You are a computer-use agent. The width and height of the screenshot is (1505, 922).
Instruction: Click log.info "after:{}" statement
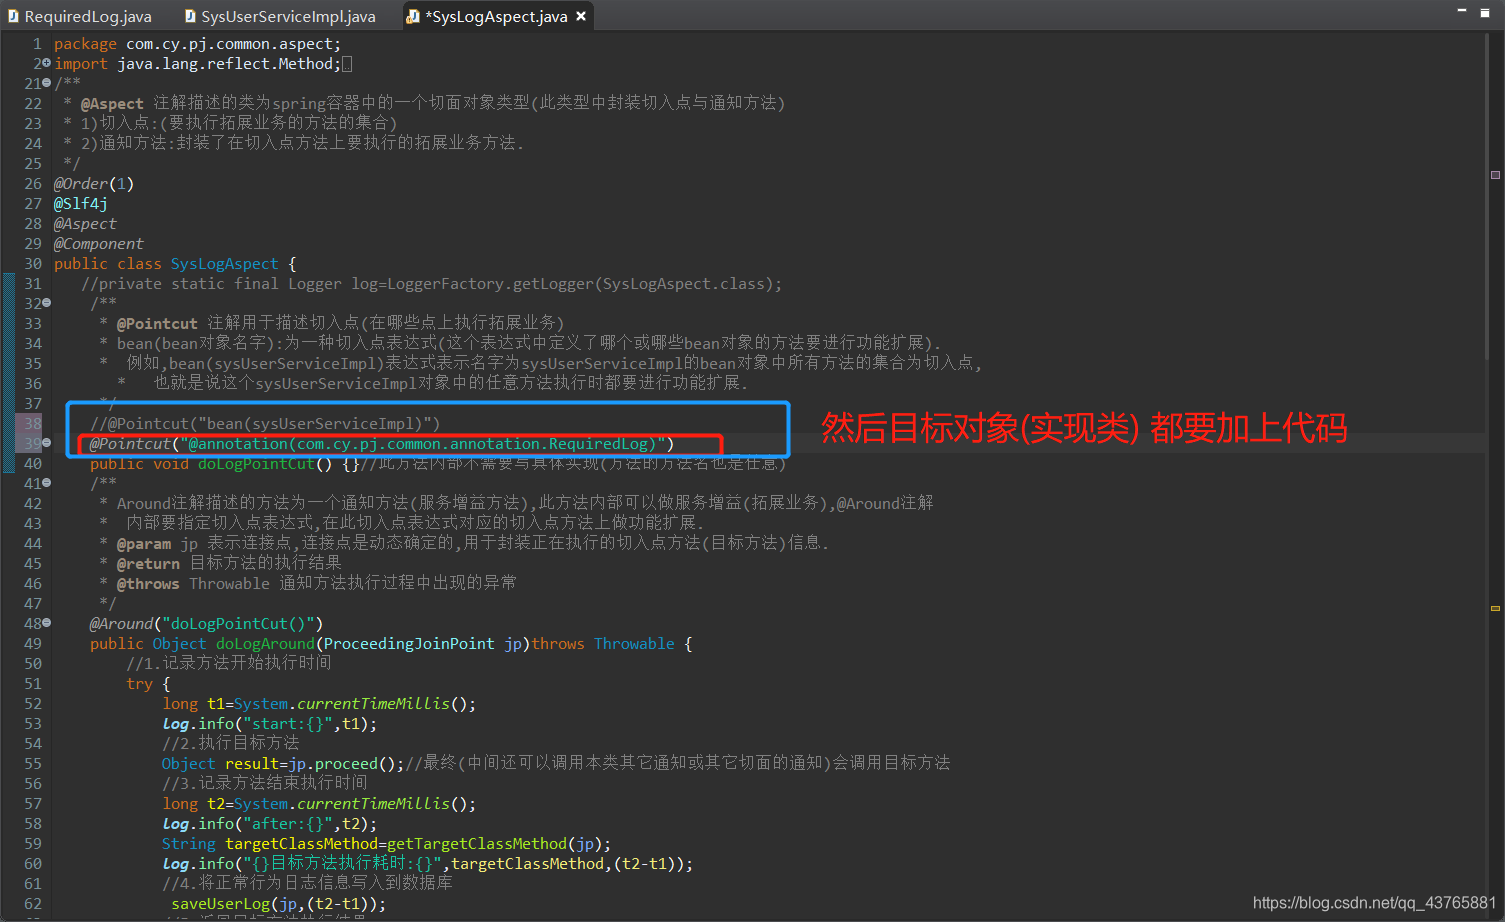[x=269, y=823]
